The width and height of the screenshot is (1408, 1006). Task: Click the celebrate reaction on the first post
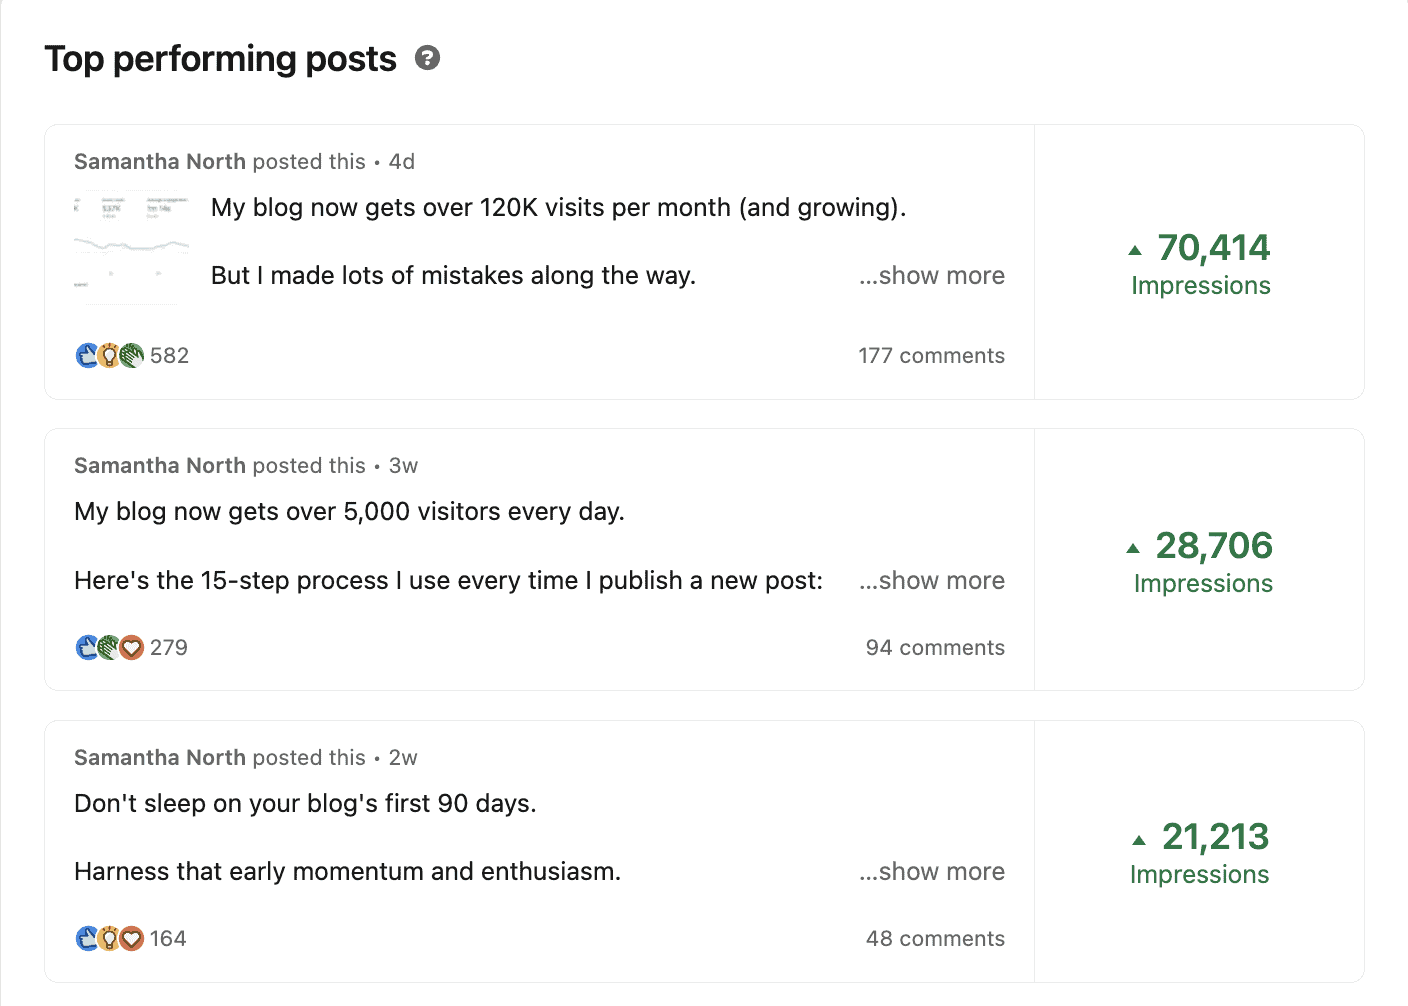(x=132, y=355)
